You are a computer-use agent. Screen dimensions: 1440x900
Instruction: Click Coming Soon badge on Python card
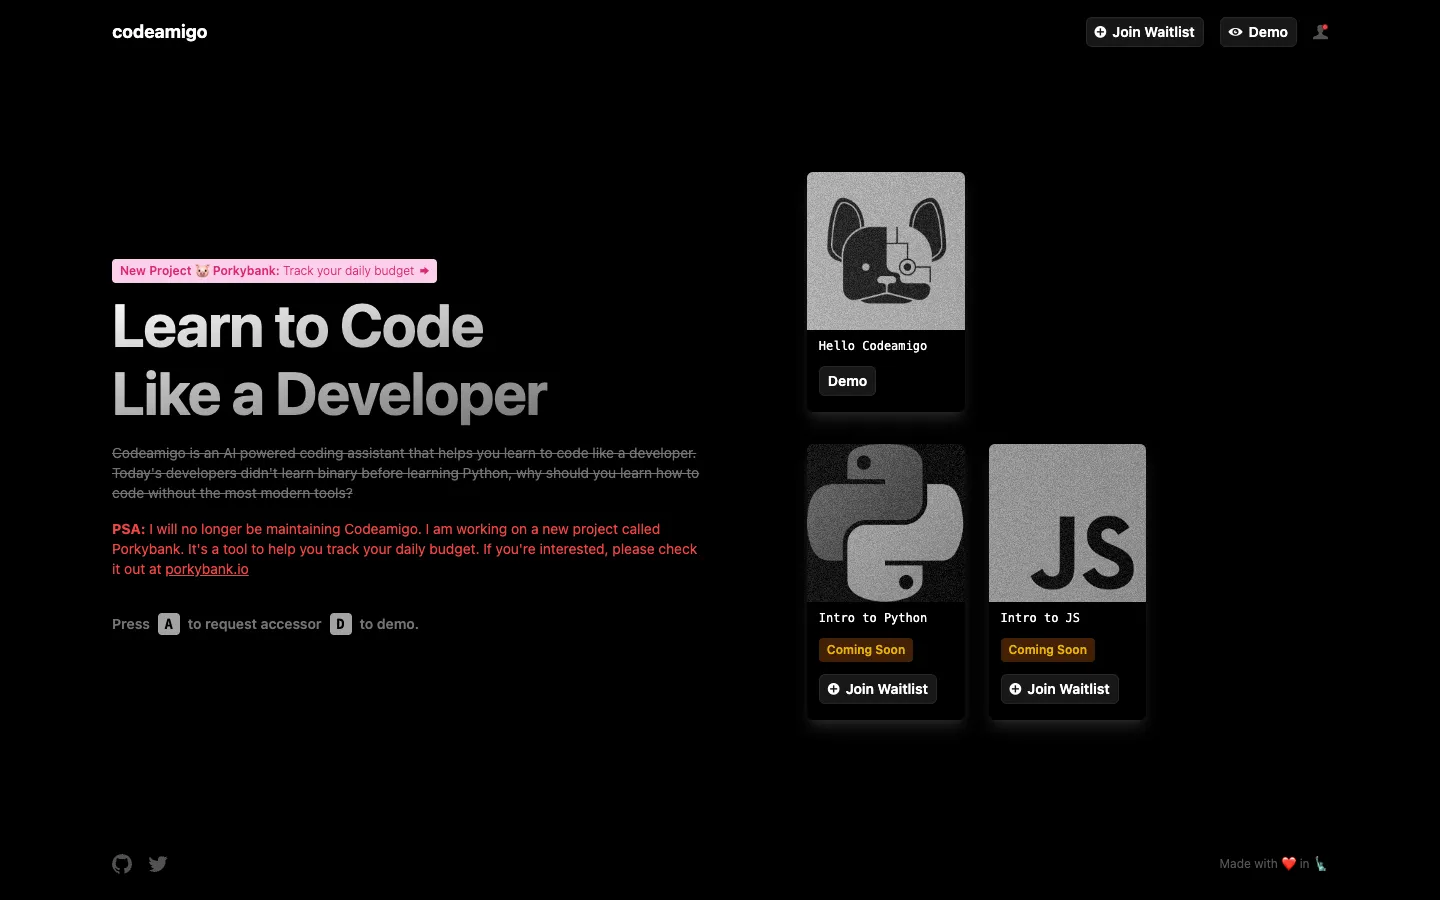pyautogui.click(x=866, y=650)
